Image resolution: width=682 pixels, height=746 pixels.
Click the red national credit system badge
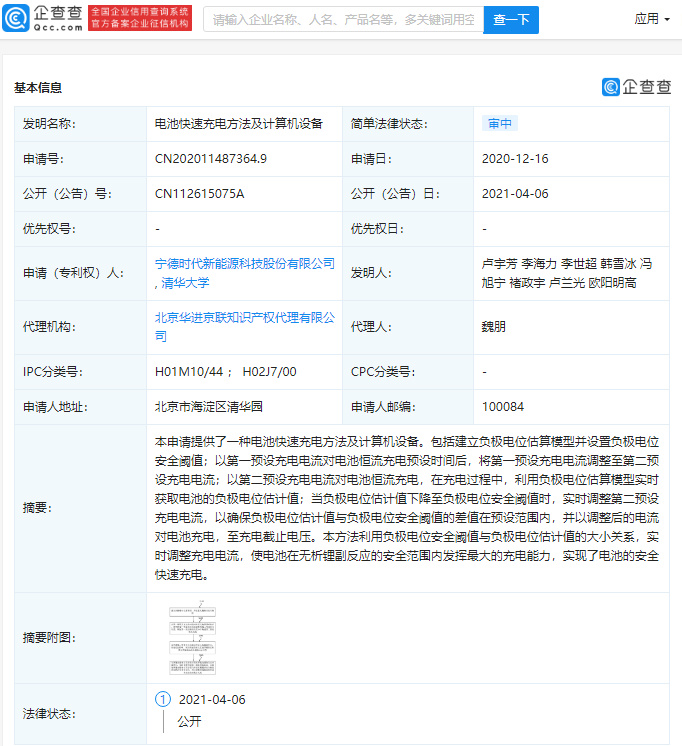[140, 18]
